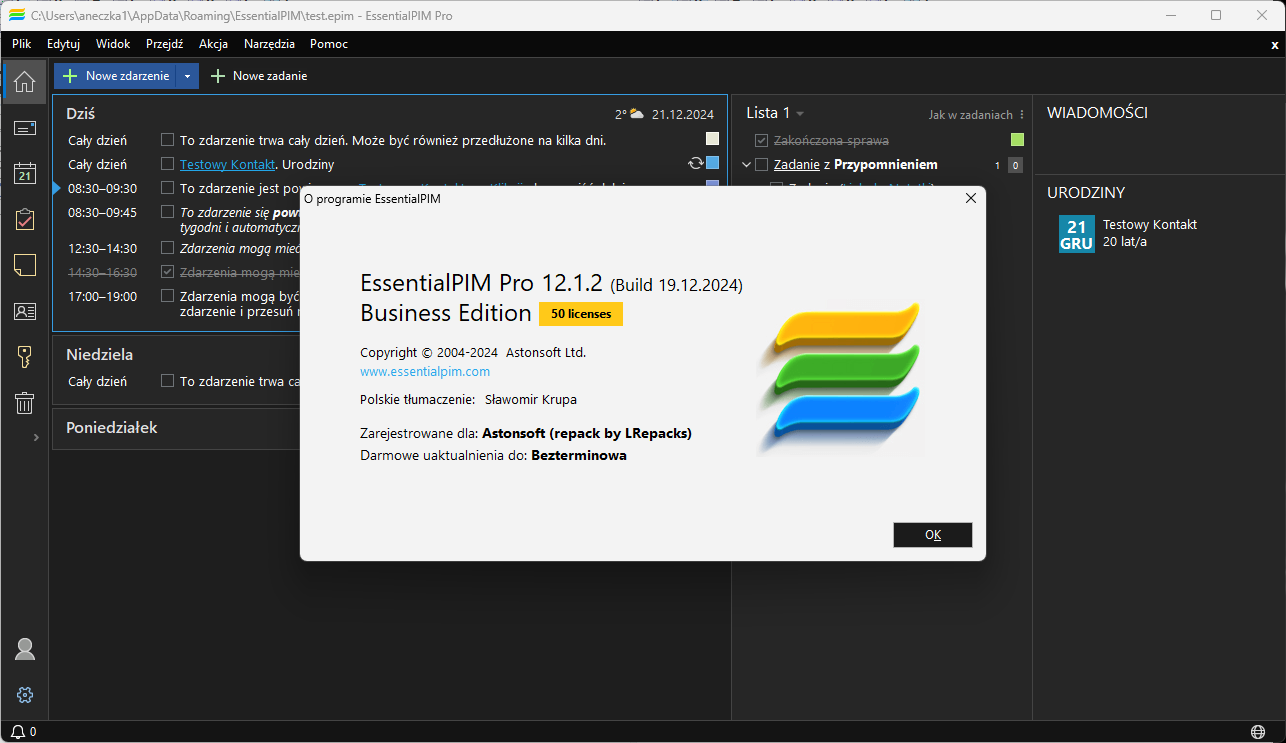Open the Mail module in the sidebar
The width and height of the screenshot is (1286, 743).
pos(25,127)
